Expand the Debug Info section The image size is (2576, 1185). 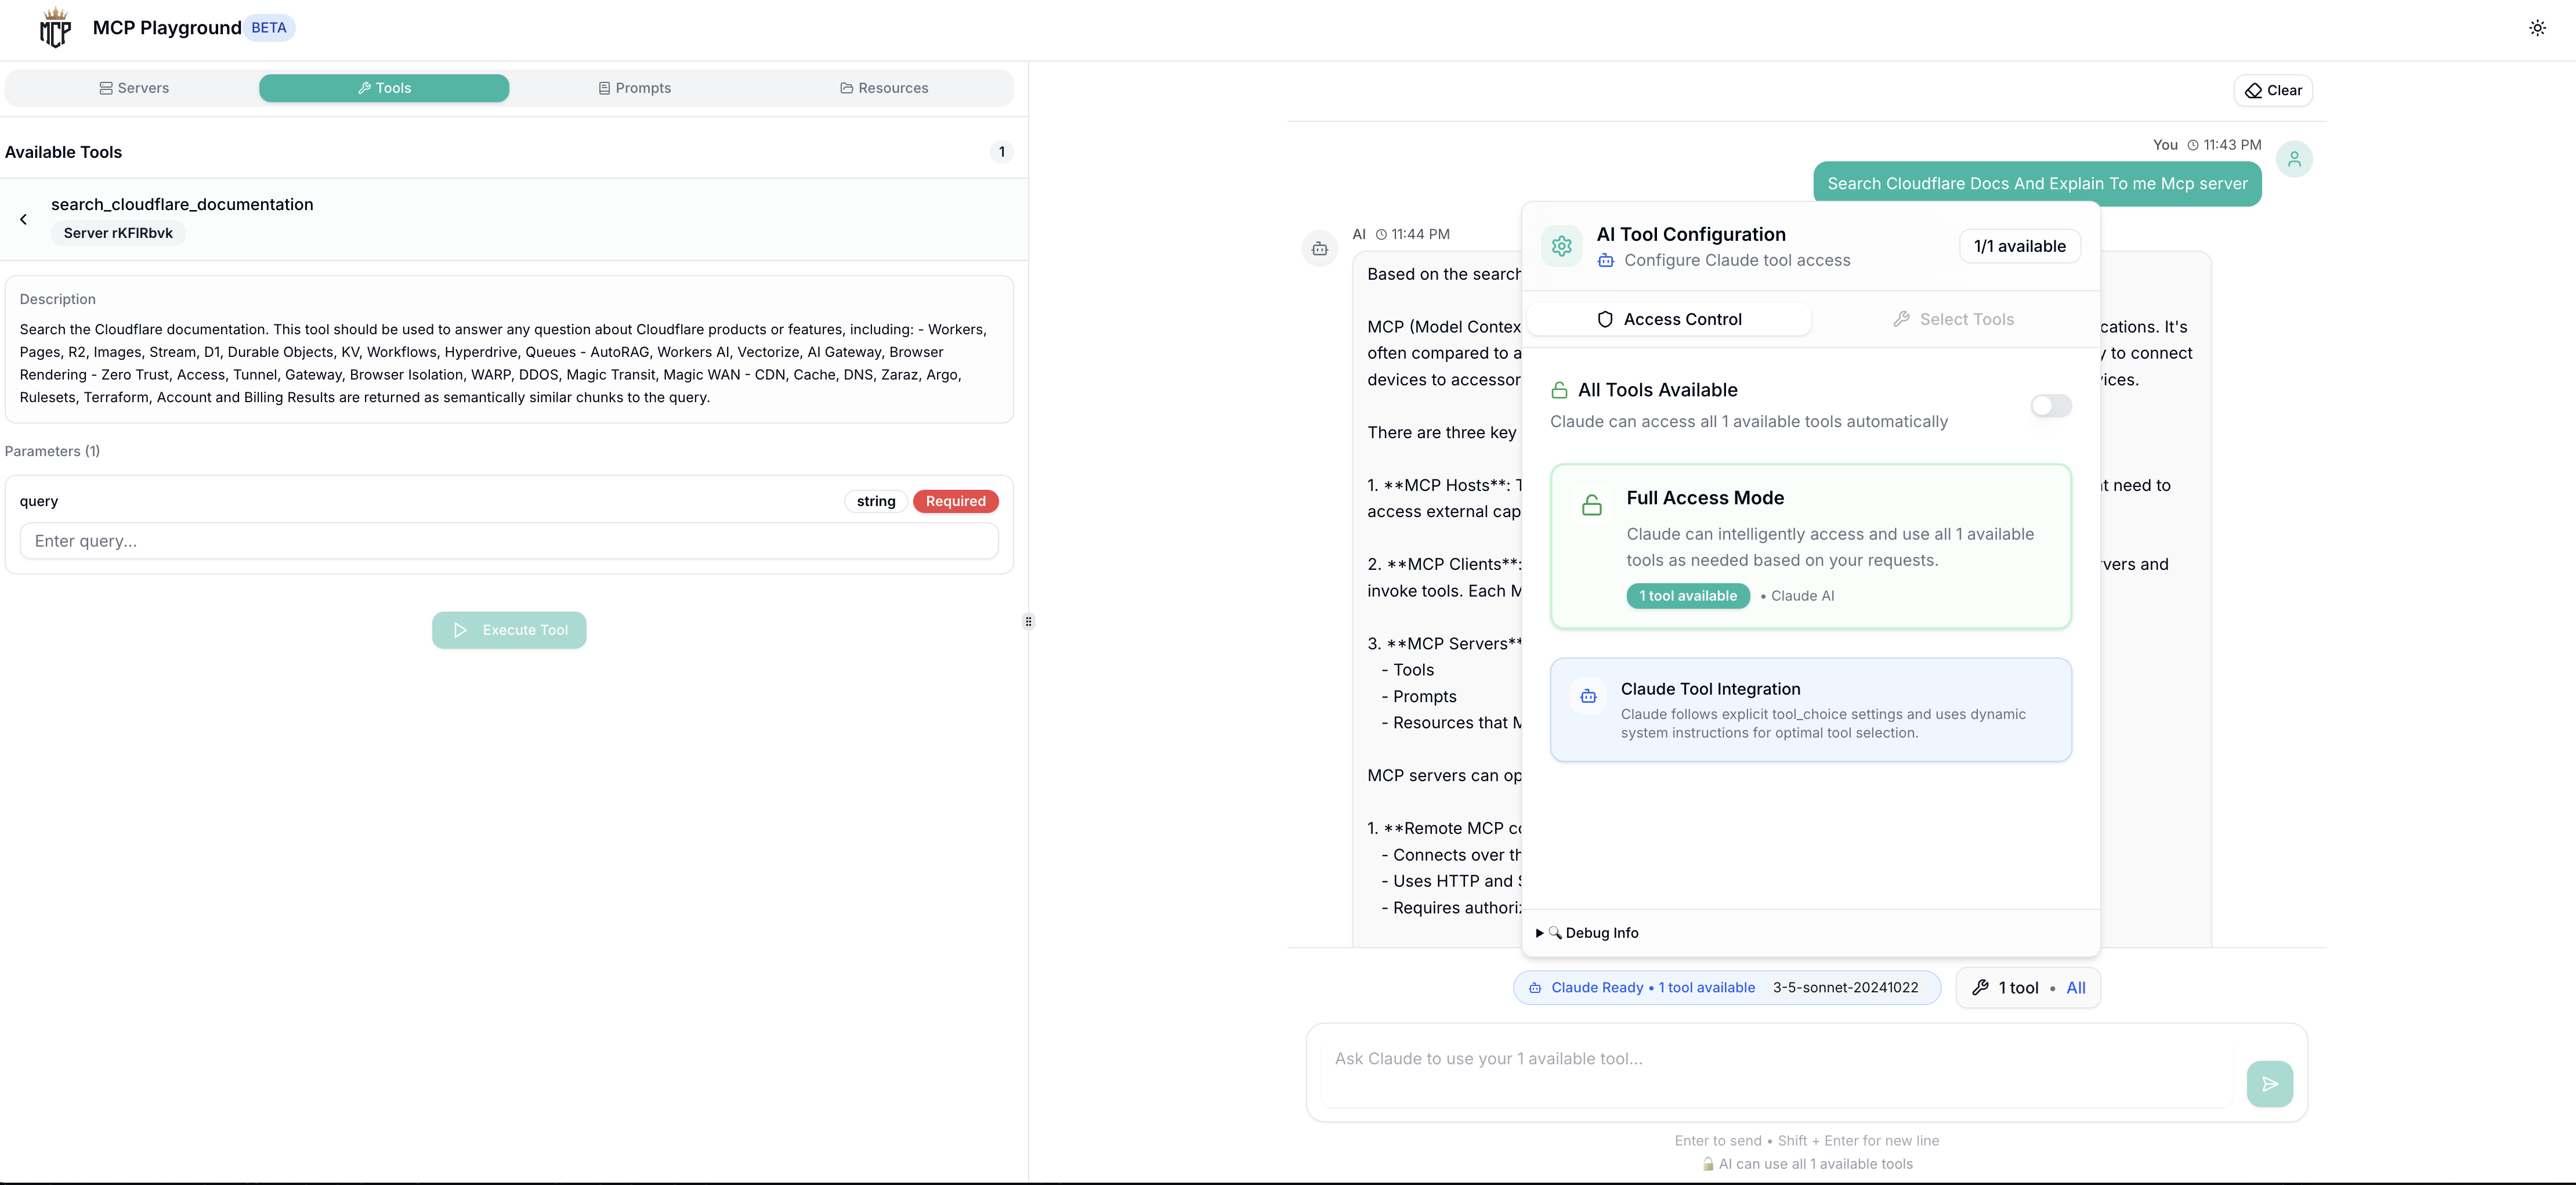(x=1588, y=933)
